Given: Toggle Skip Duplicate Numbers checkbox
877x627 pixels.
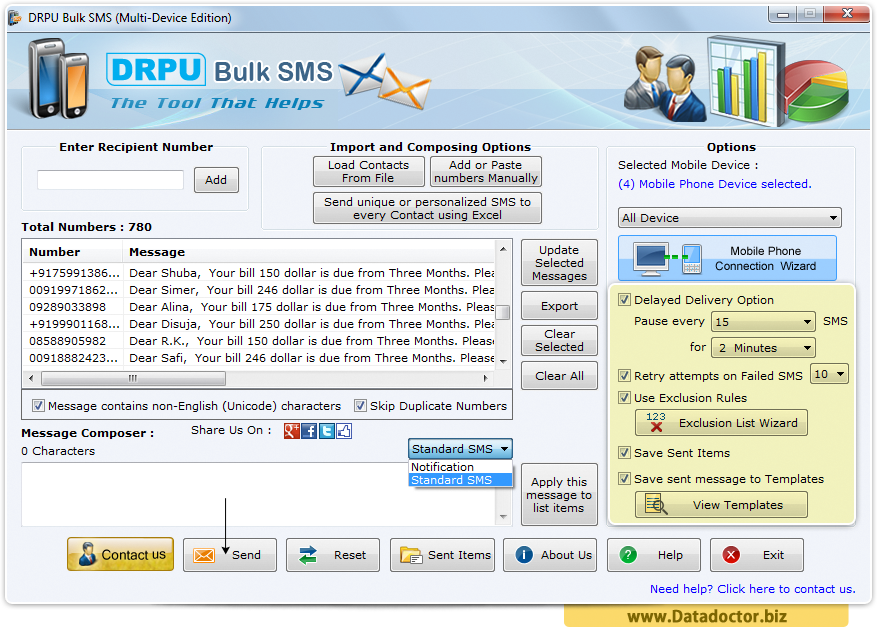Looking at the screenshot, I should click(x=360, y=406).
